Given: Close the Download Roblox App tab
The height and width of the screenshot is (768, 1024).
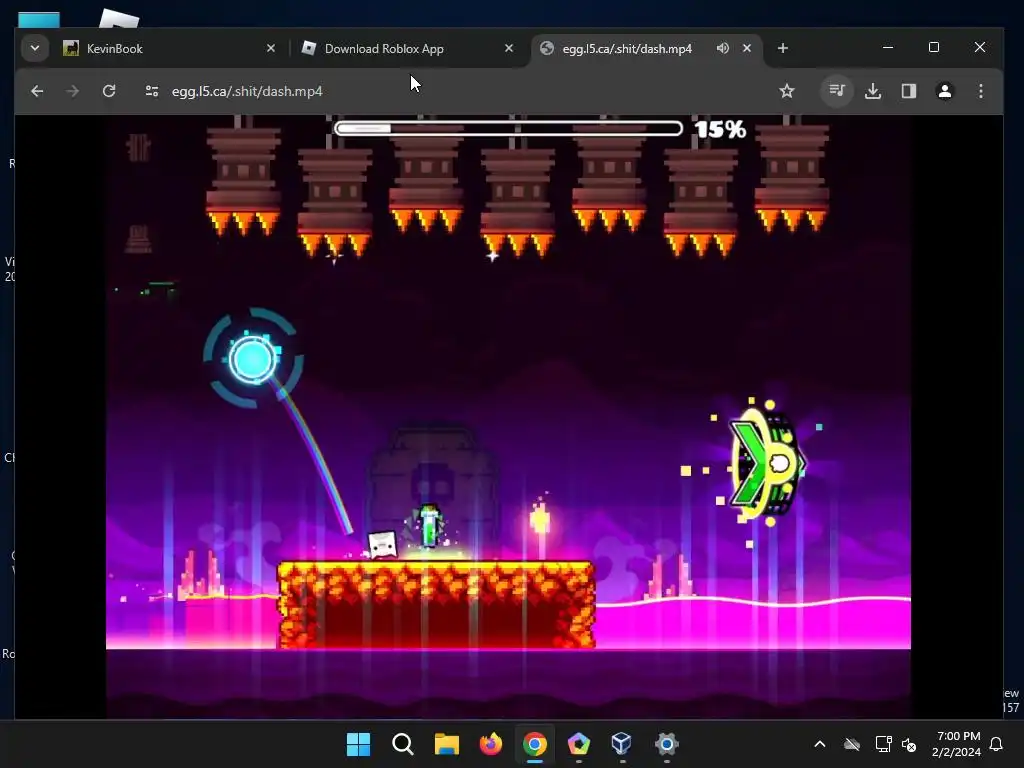Looking at the screenshot, I should (x=509, y=48).
